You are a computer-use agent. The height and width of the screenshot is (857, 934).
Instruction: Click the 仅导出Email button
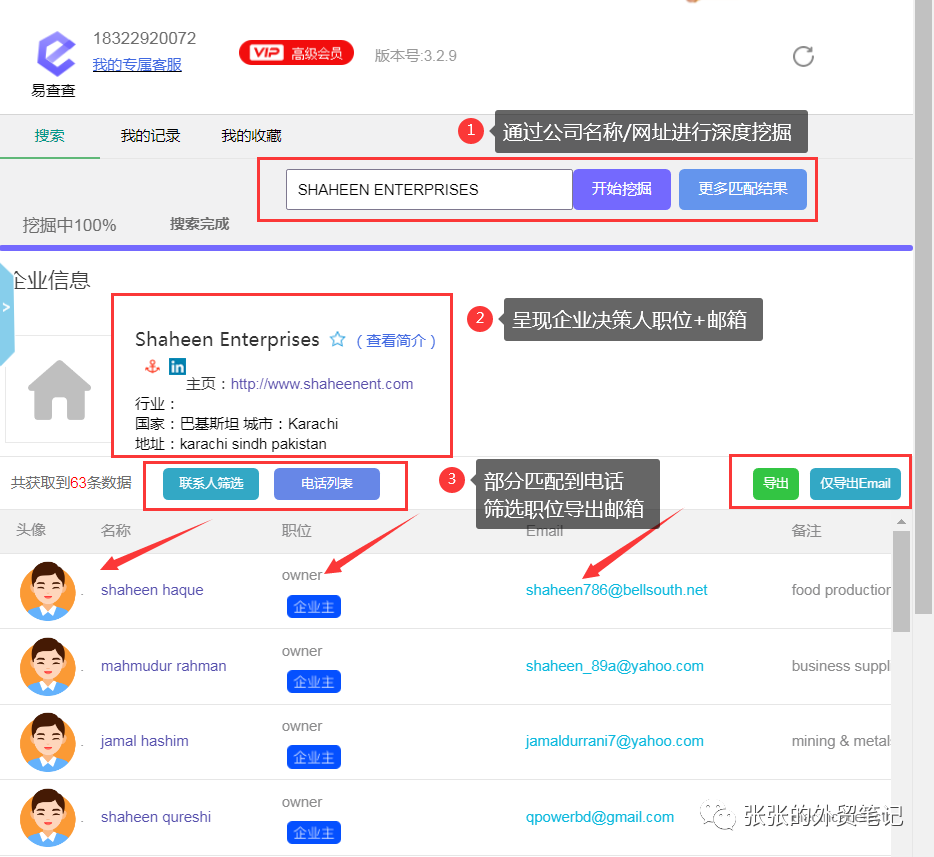855,484
